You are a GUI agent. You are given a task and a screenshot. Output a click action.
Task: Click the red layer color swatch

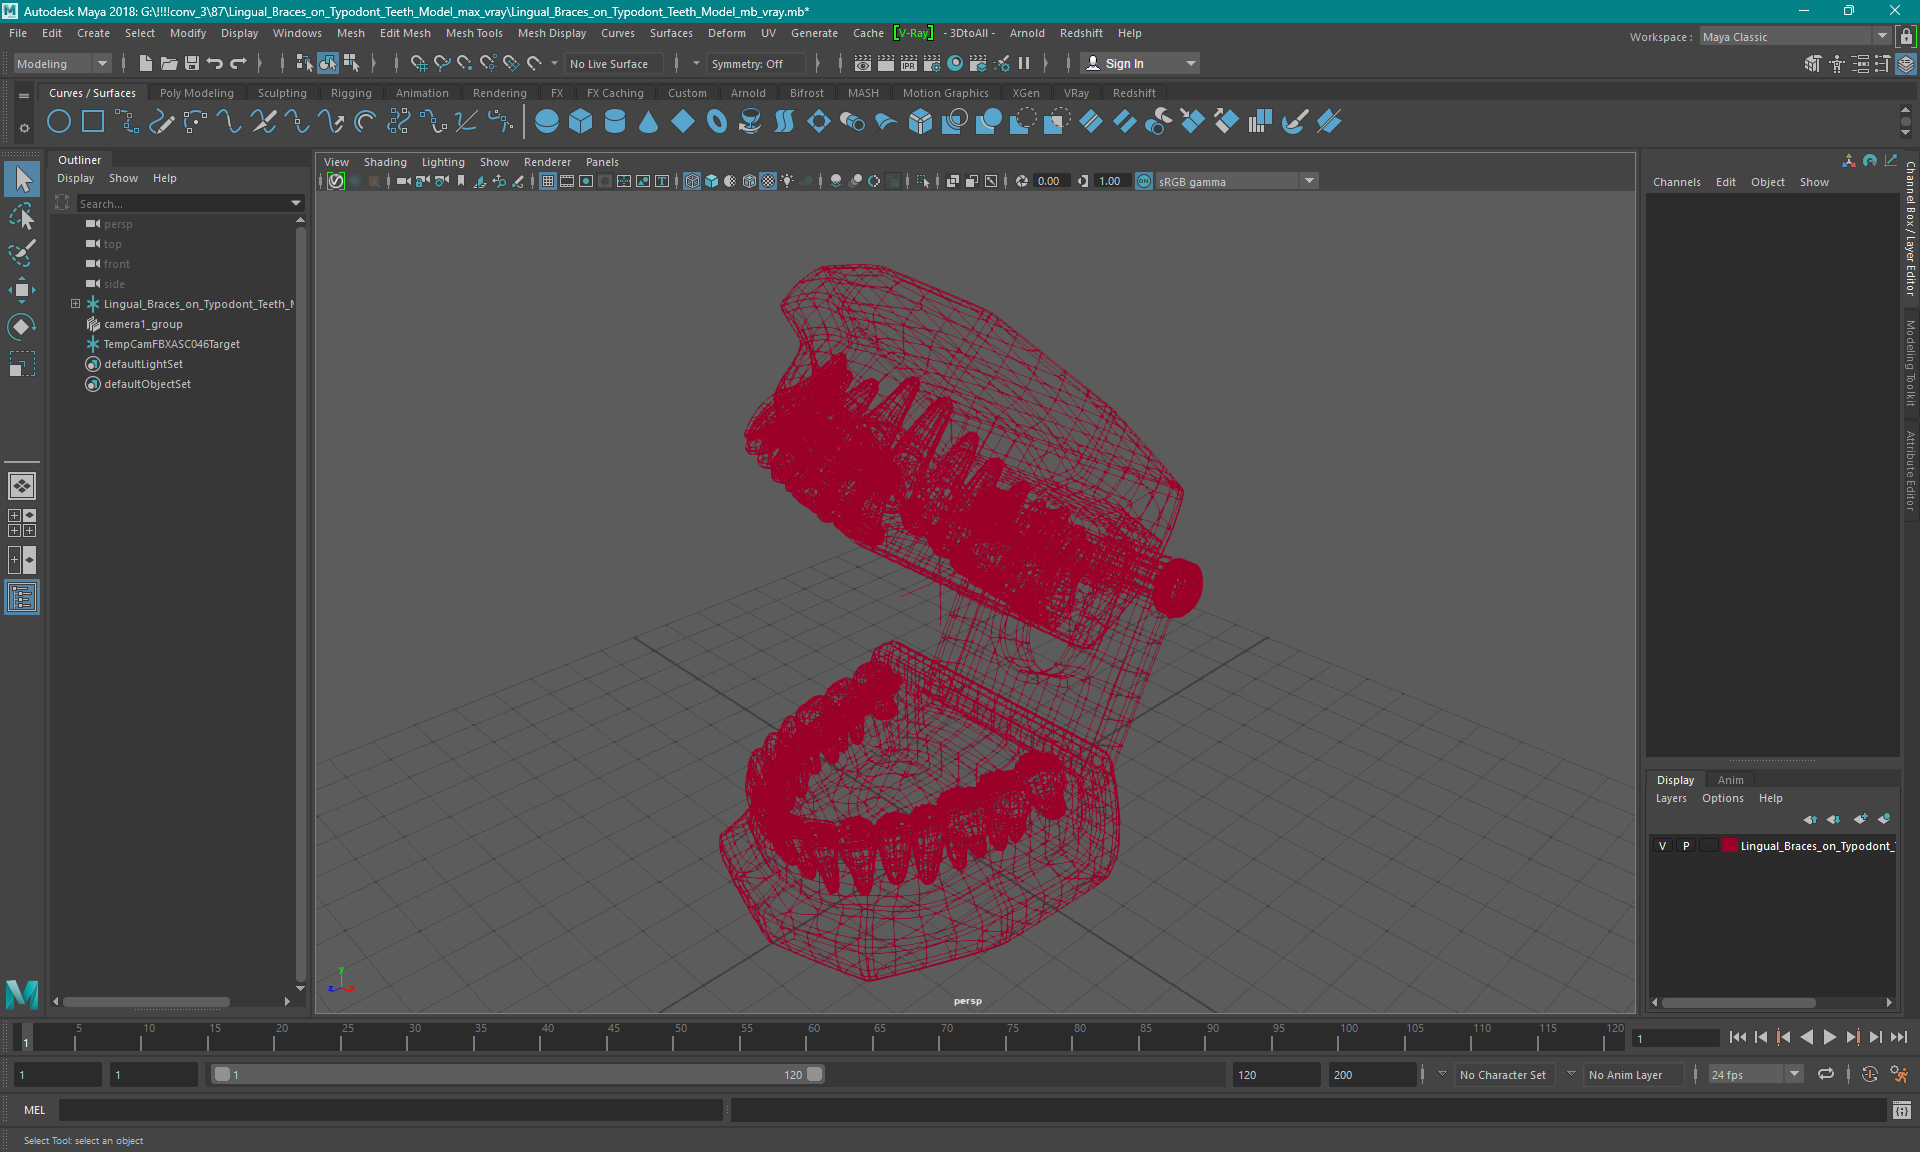coord(1729,846)
